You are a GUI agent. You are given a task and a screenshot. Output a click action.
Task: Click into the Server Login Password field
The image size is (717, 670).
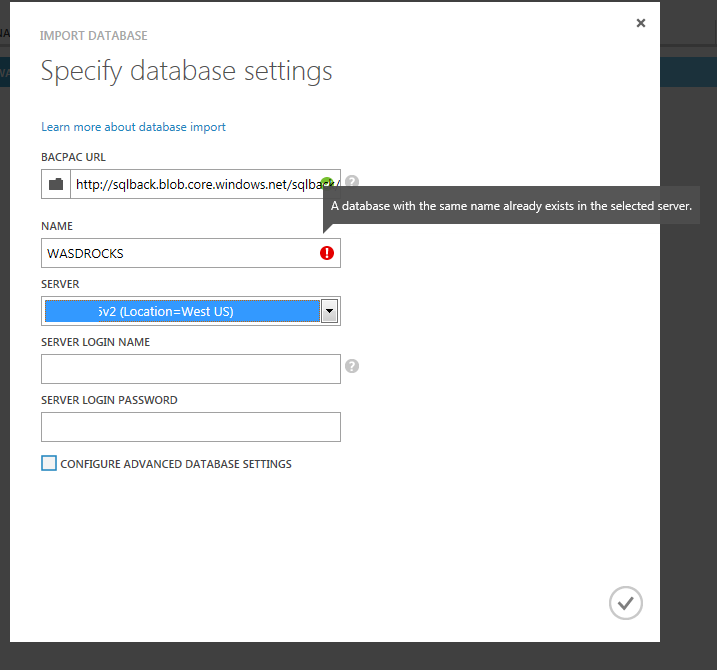coord(190,427)
